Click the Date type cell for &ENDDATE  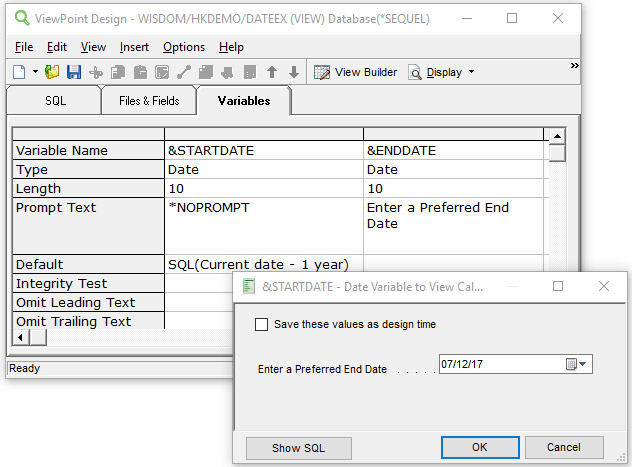(453, 170)
